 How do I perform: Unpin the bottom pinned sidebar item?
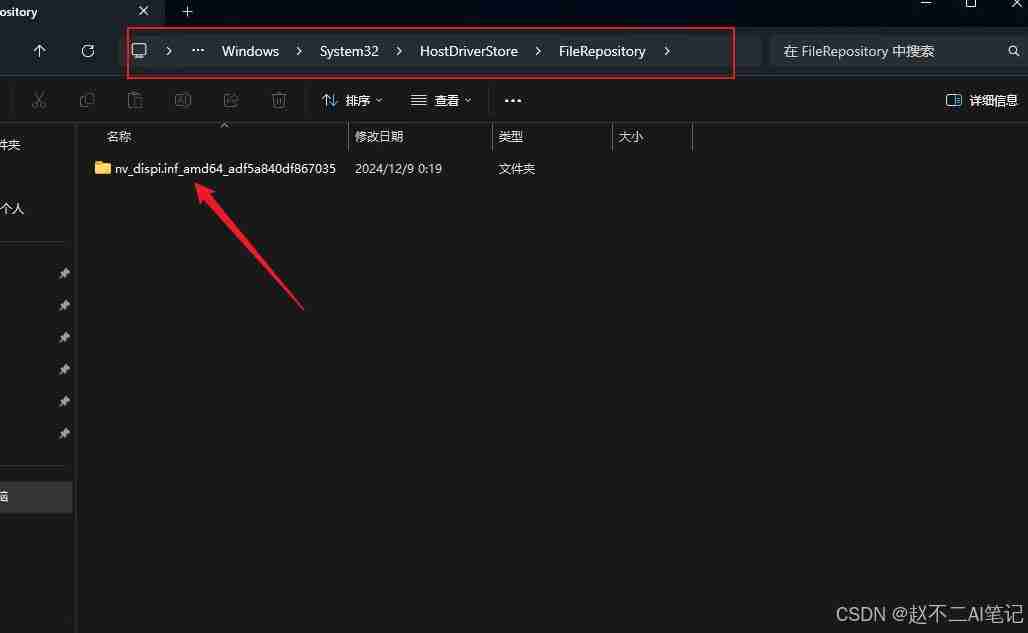coord(64,434)
